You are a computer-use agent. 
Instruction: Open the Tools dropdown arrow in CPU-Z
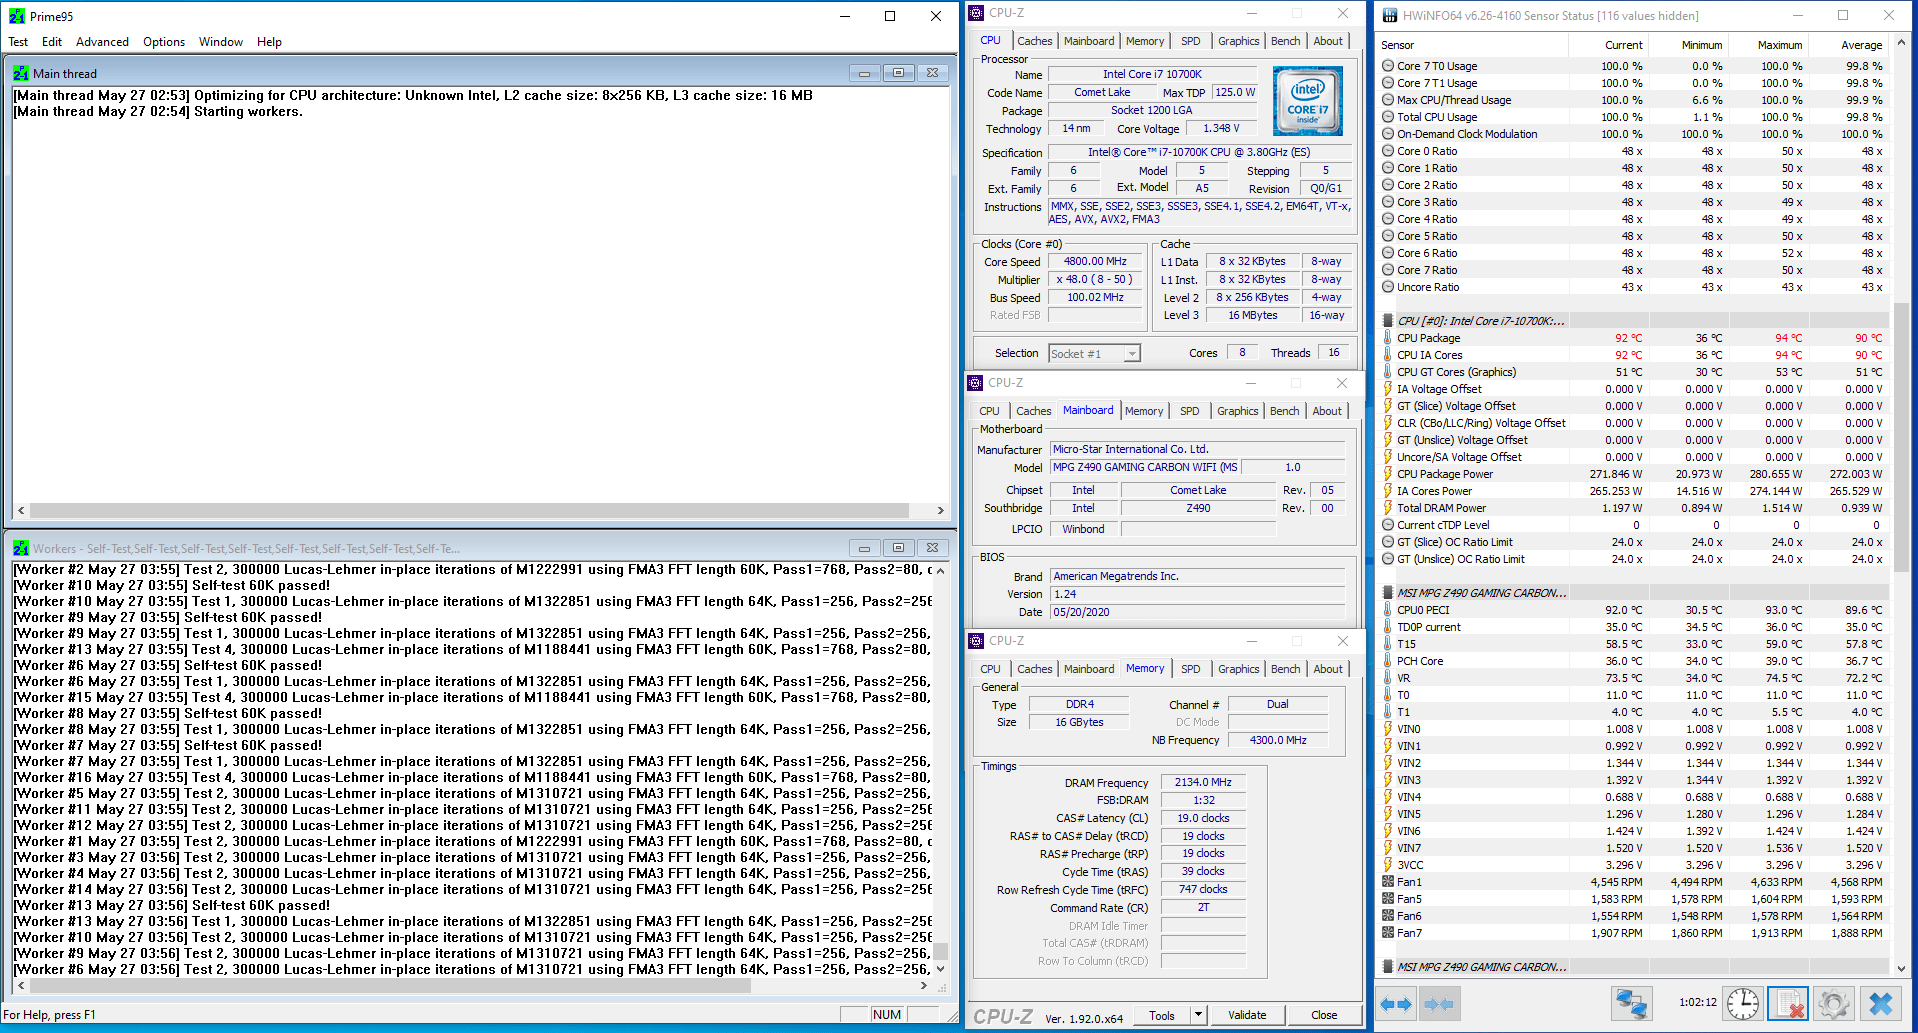click(1198, 1015)
